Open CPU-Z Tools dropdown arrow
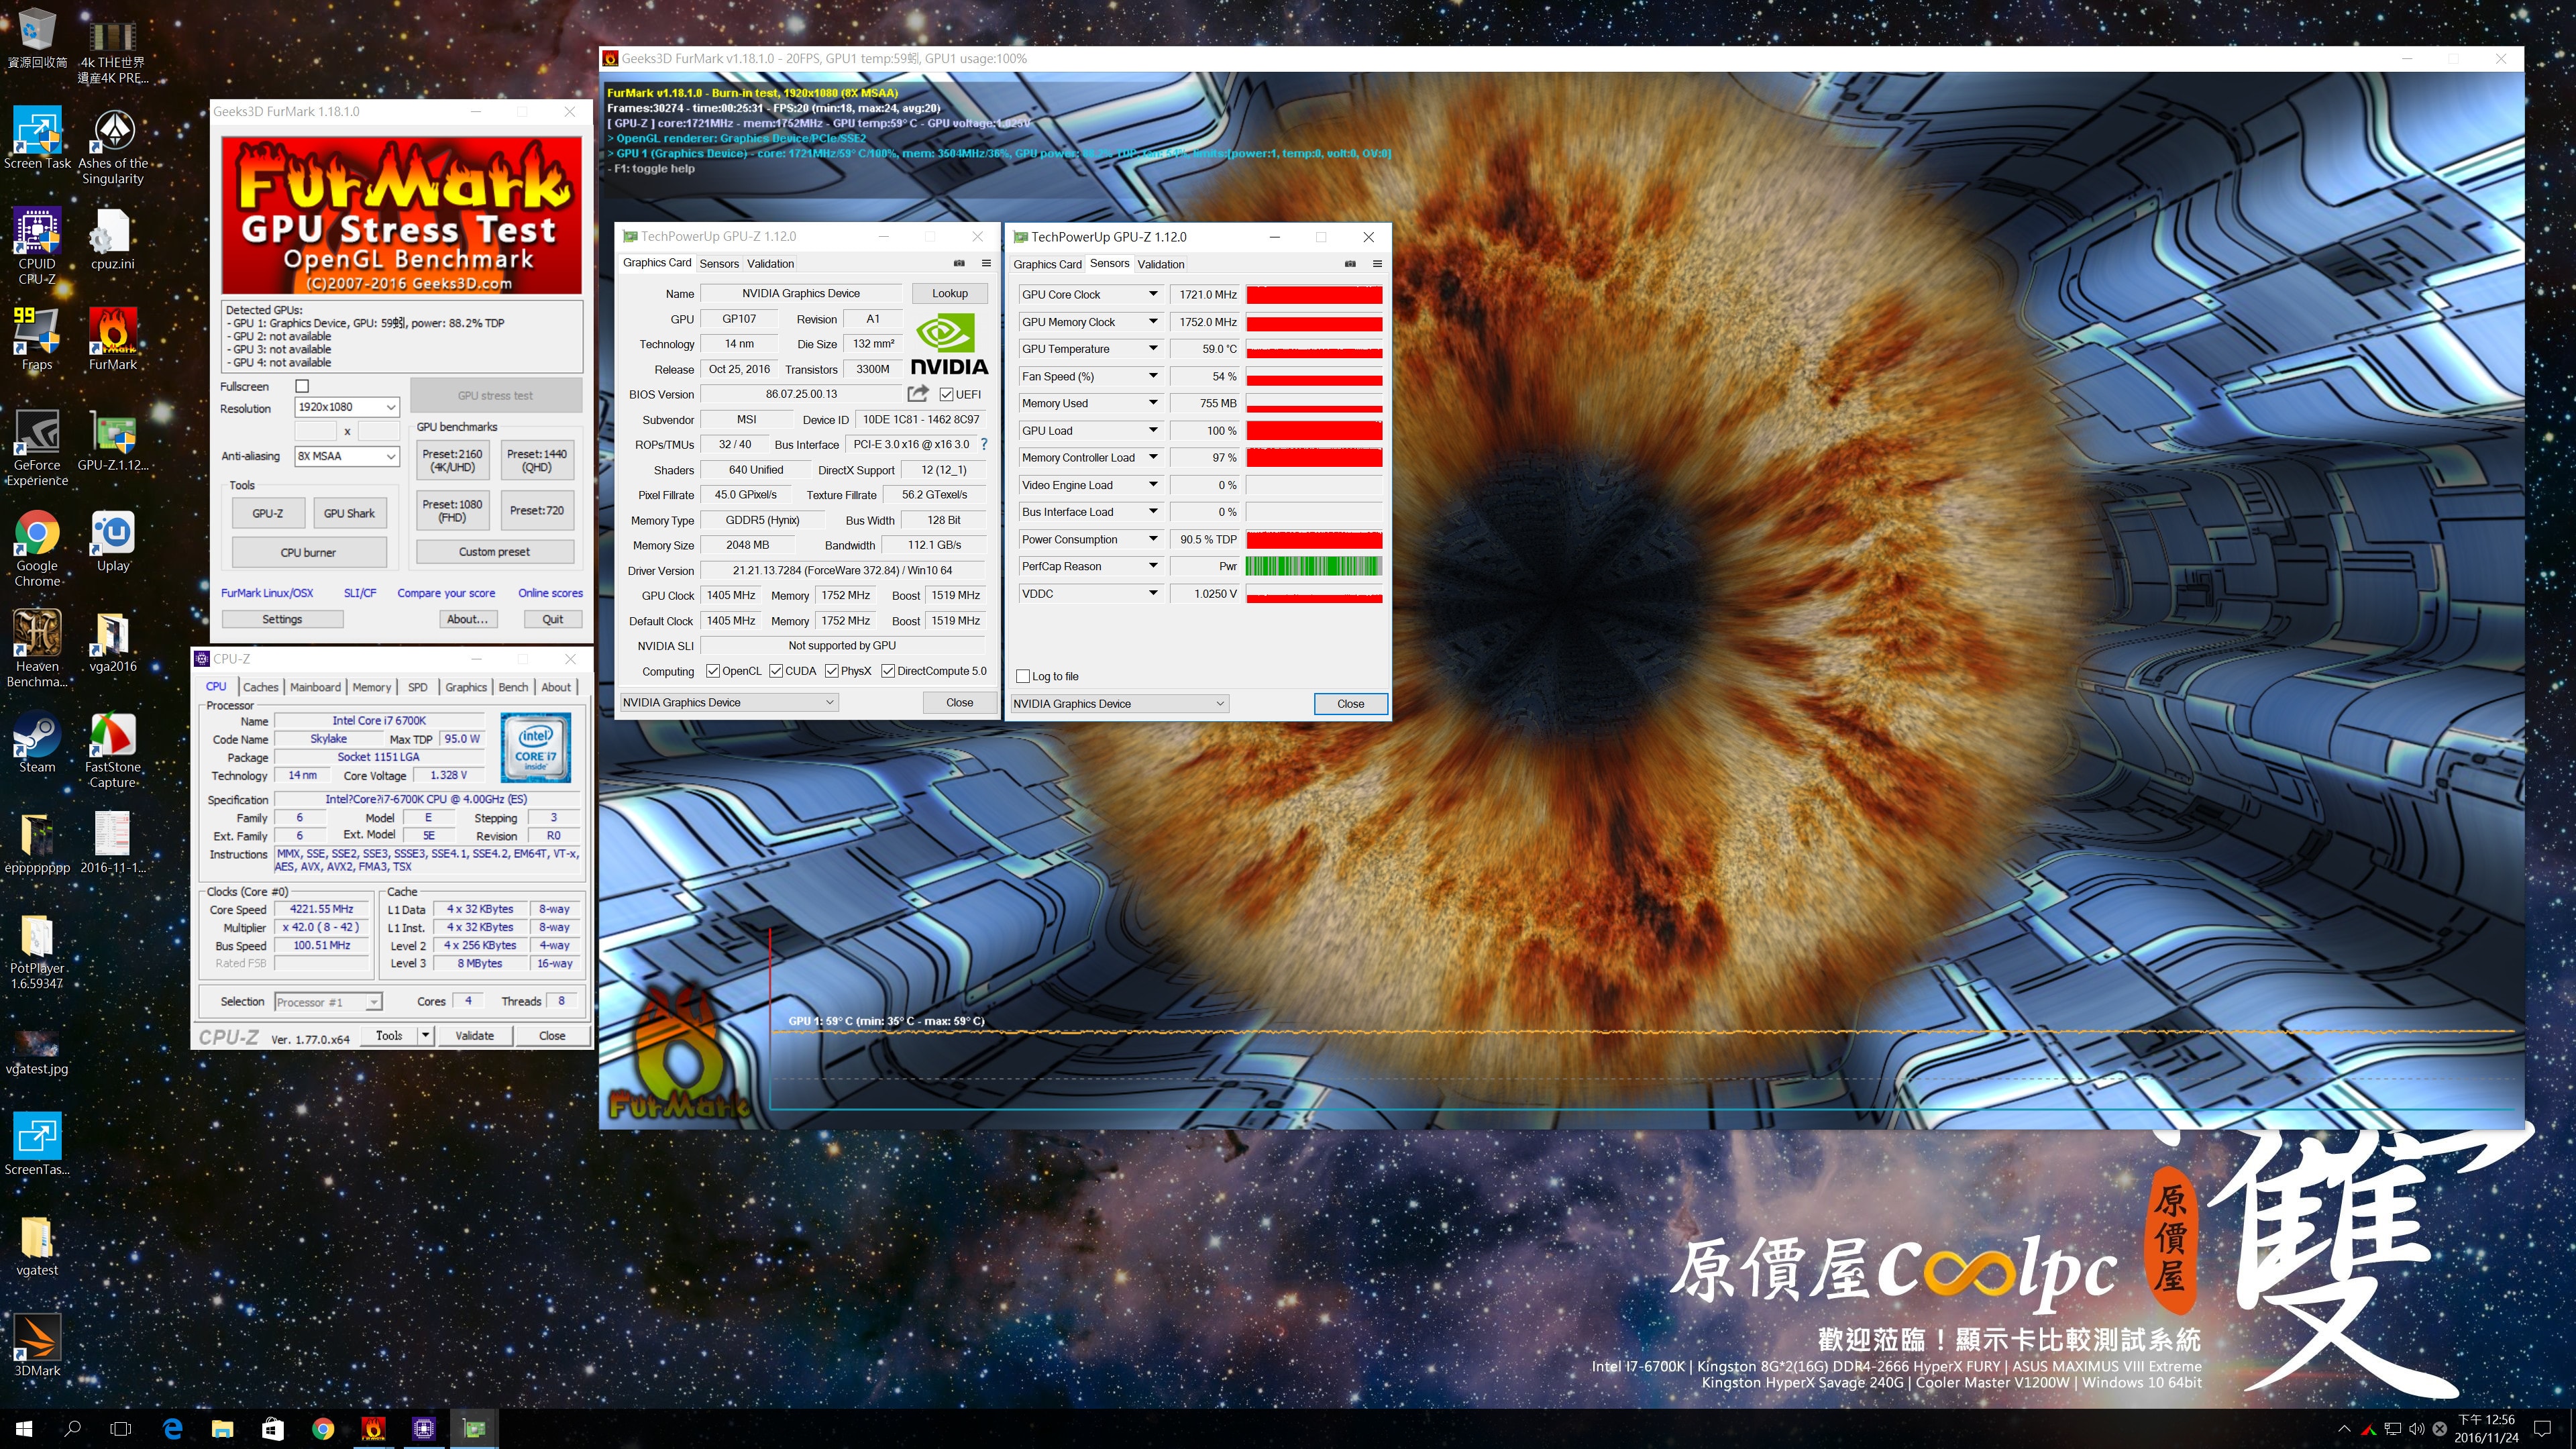Image resolution: width=2576 pixels, height=1449 pixels. [426, 1035]
